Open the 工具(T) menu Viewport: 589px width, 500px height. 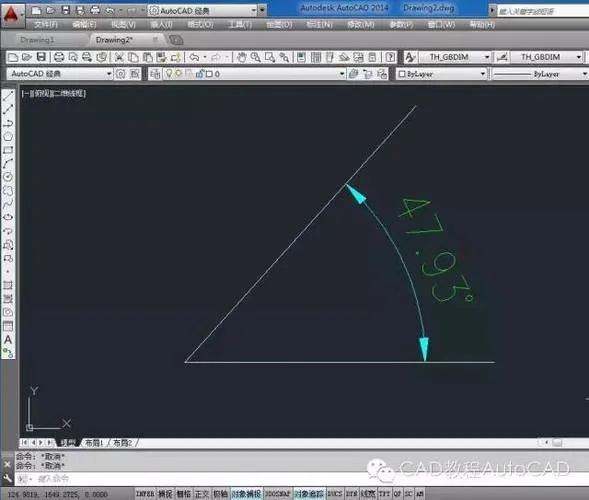tap(240, 25)
